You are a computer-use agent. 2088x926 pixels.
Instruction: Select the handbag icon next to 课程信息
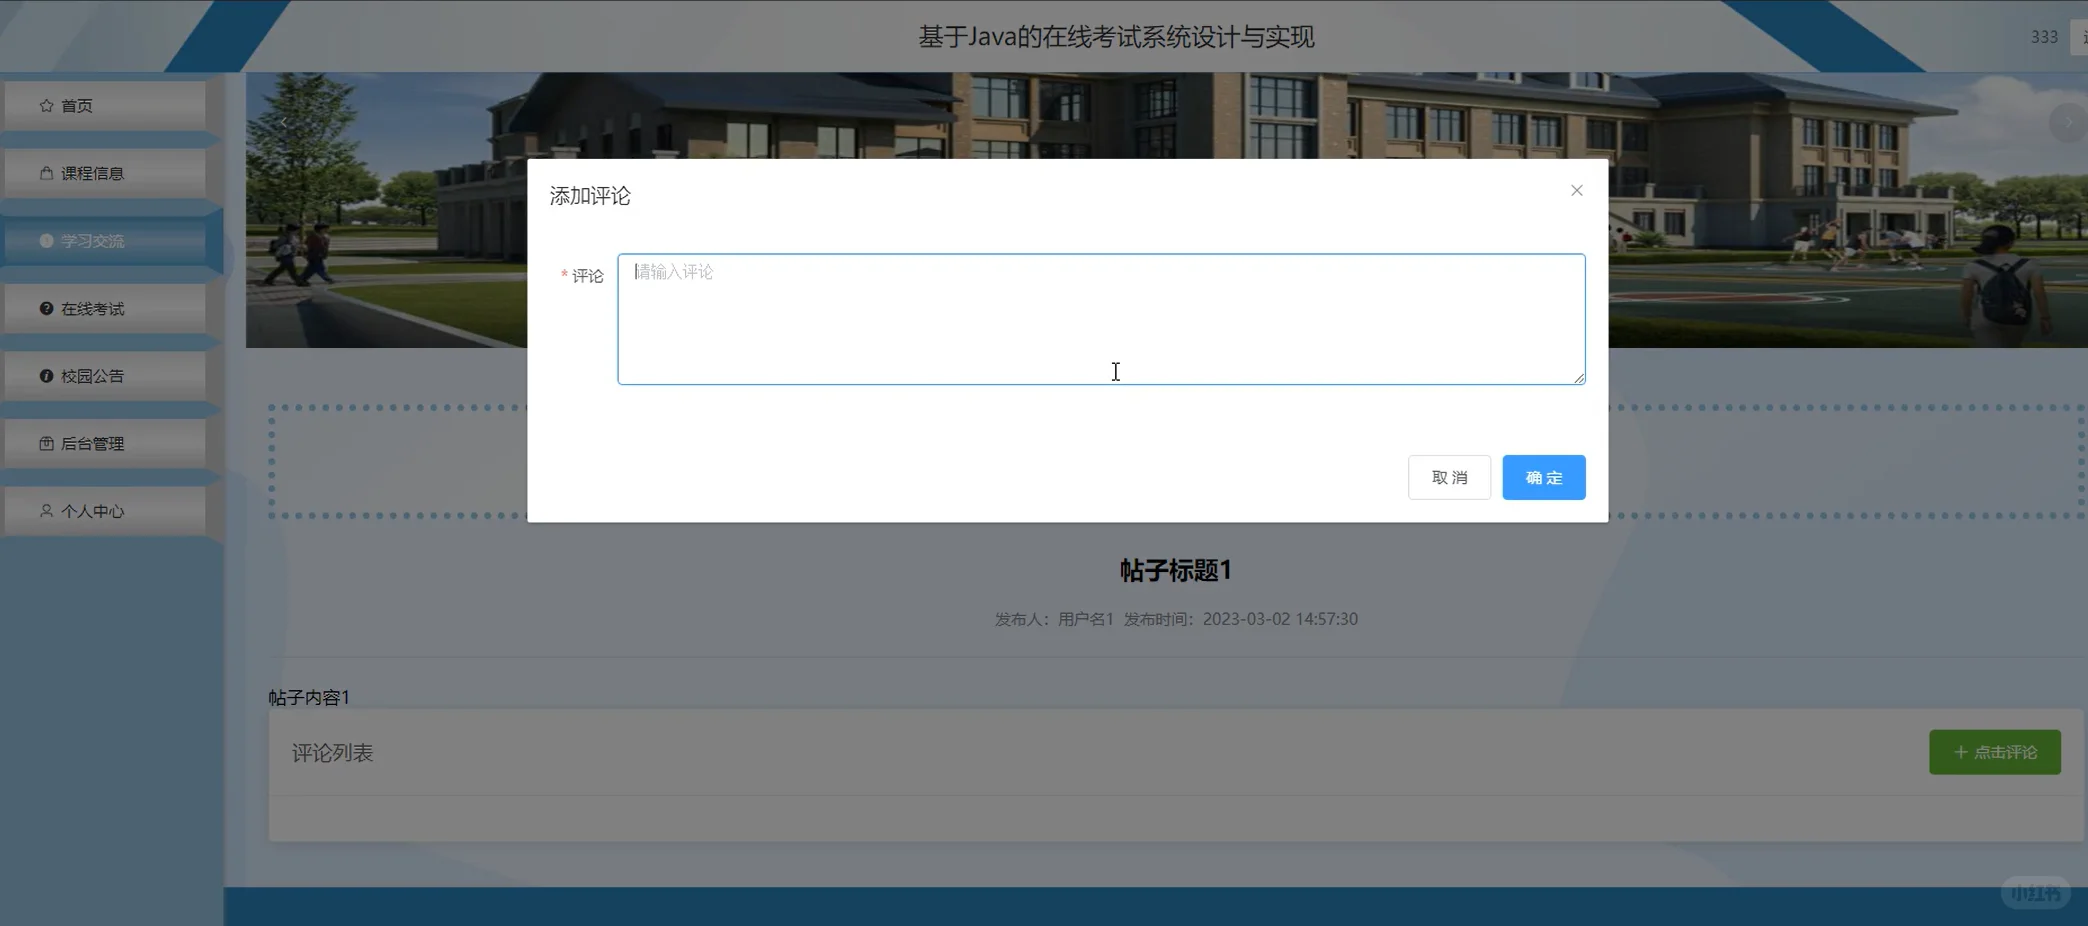pyautogui.click(x=45, y=172)
